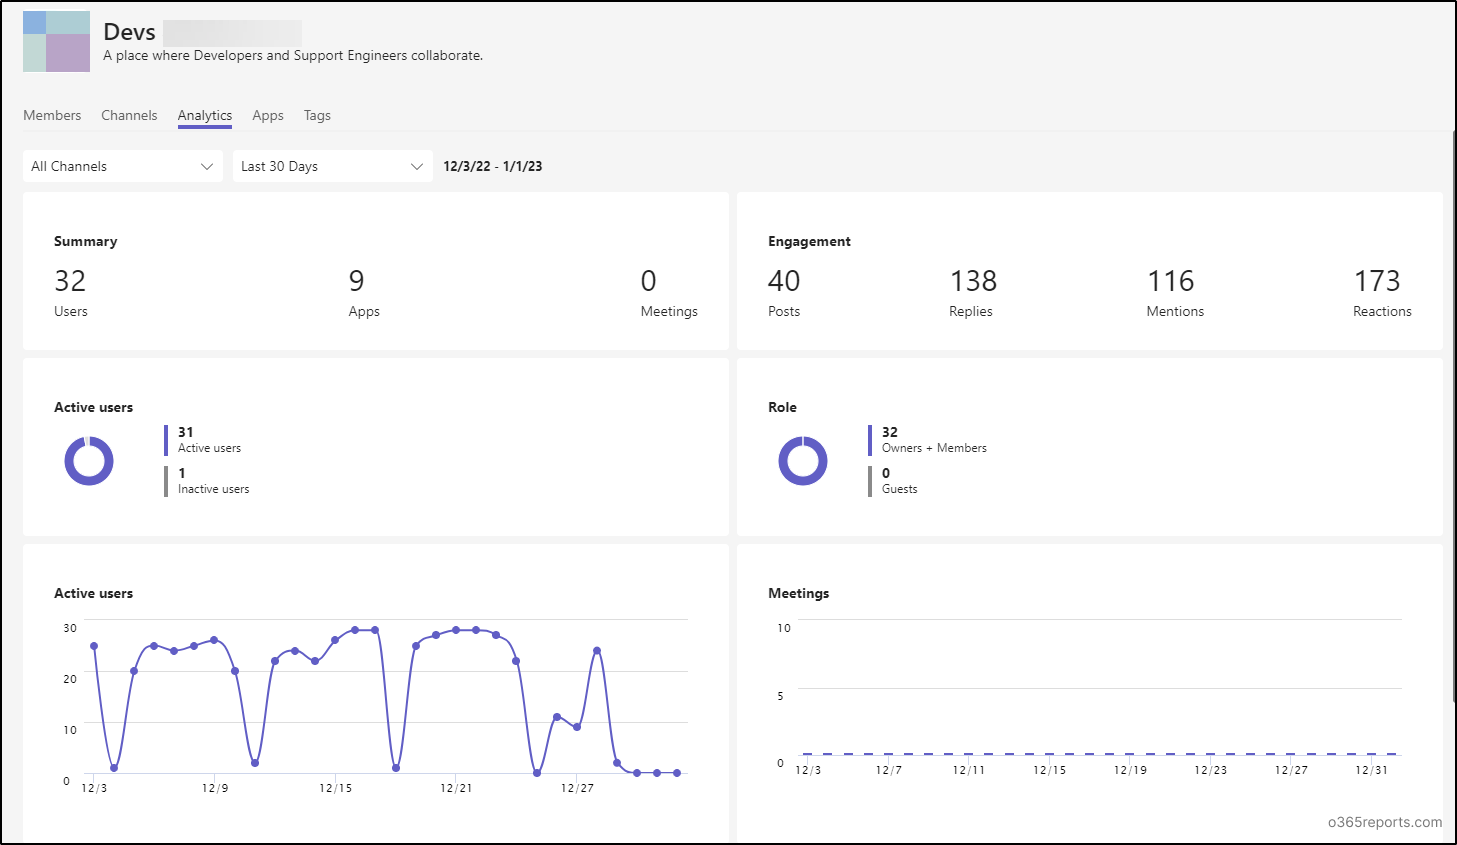The width and height of the screenshot is (1457, 845).
Task: Go to the Tags tab
Action: tap(317, 115)
